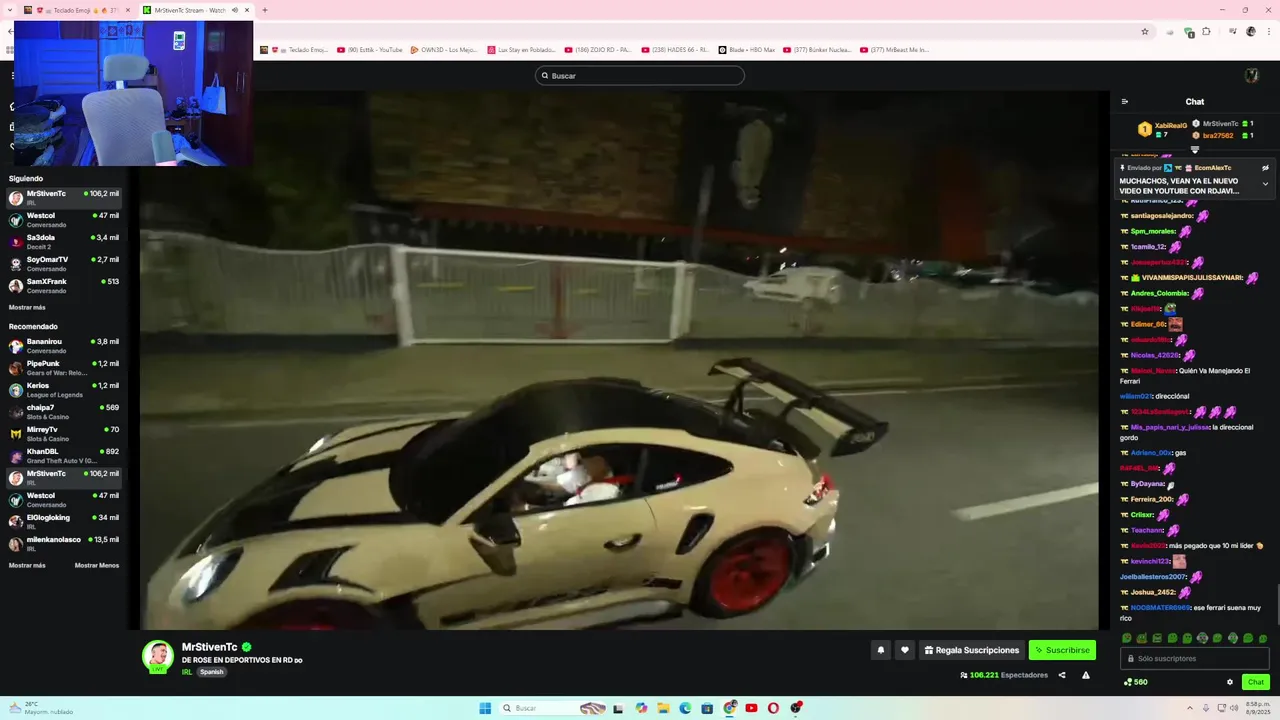
Task: Open ElGlogloking recommended channel
Action: pyautogui.click(x=64, y=522)
